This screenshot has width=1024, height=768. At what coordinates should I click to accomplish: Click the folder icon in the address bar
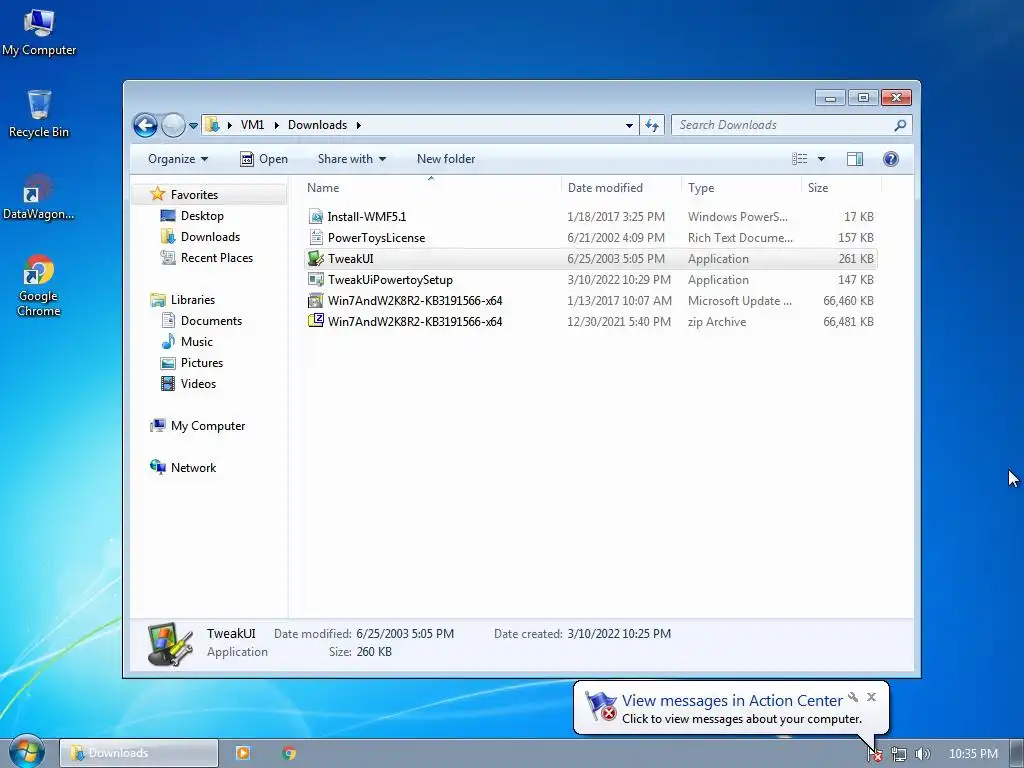coord(212,125)
